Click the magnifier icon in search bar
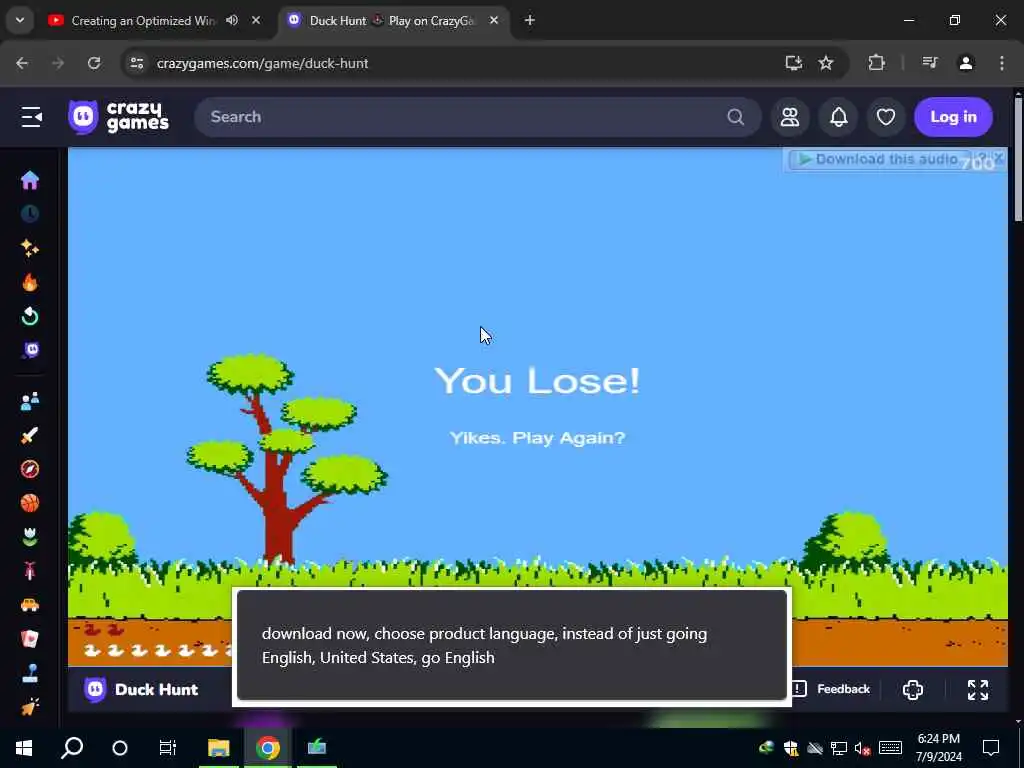 tap(735, 117)
